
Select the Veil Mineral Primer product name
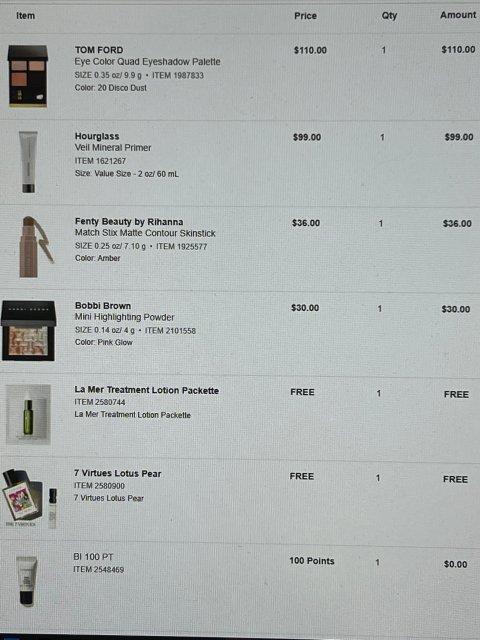tap(113, 148)
